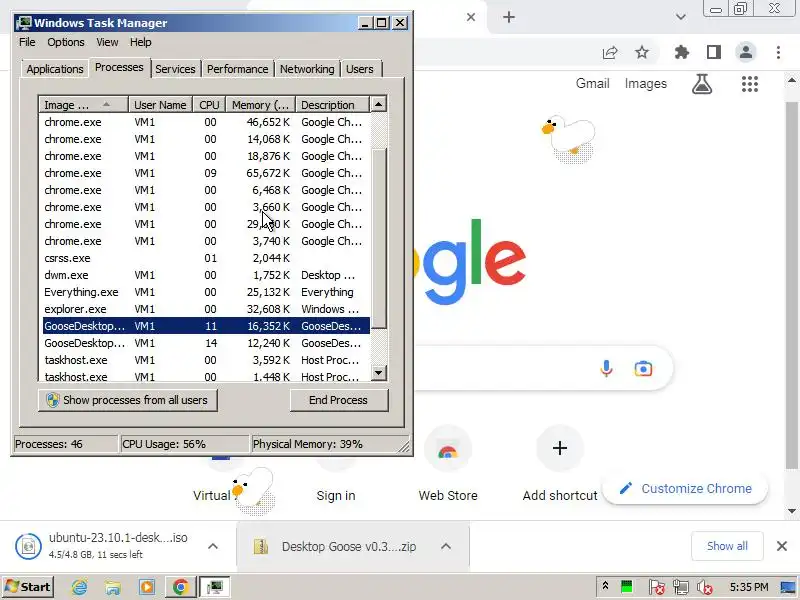Click Customize Chrome button
800x600 pixels.
[685, 489]
